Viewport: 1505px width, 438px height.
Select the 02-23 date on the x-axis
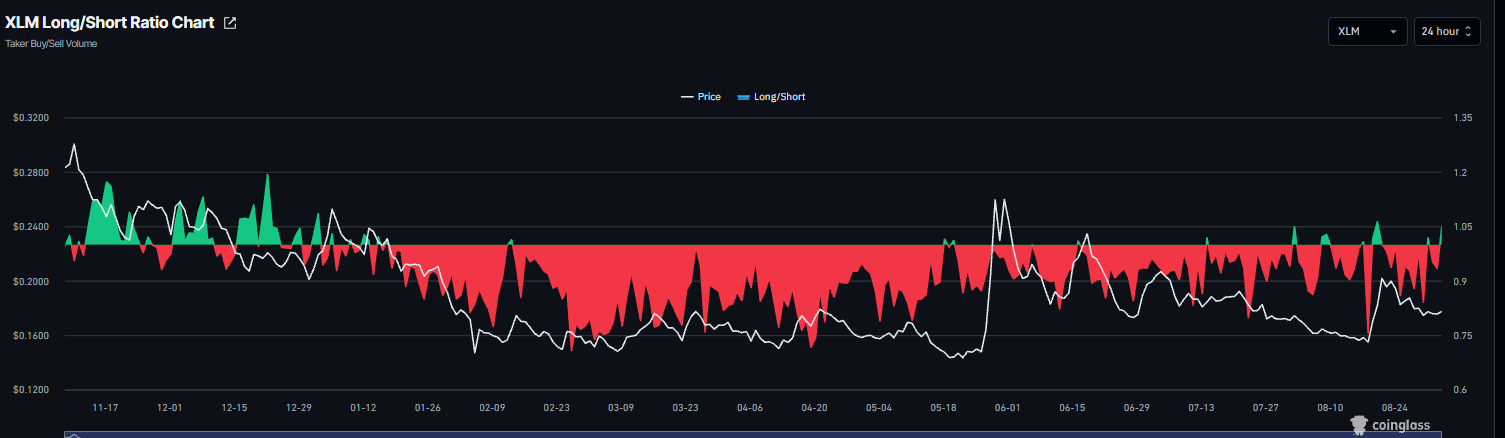557,408
